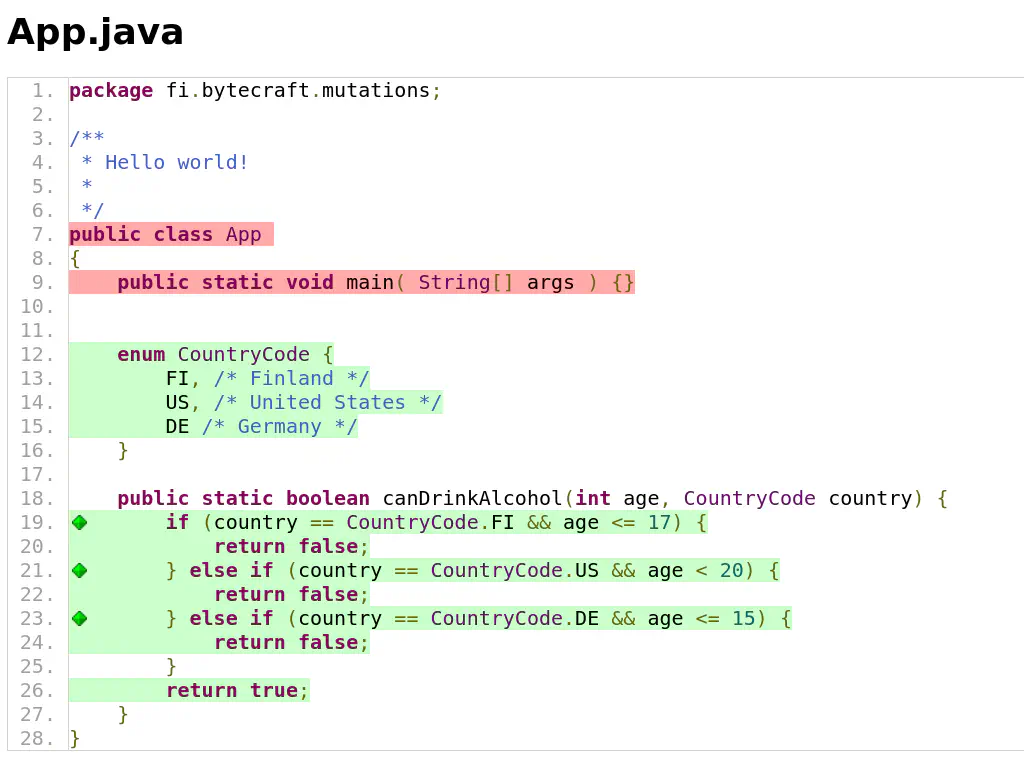Screen dimensions: 1024x778
Task: Click the green diamond beside line 23
Action: [79, 618]
